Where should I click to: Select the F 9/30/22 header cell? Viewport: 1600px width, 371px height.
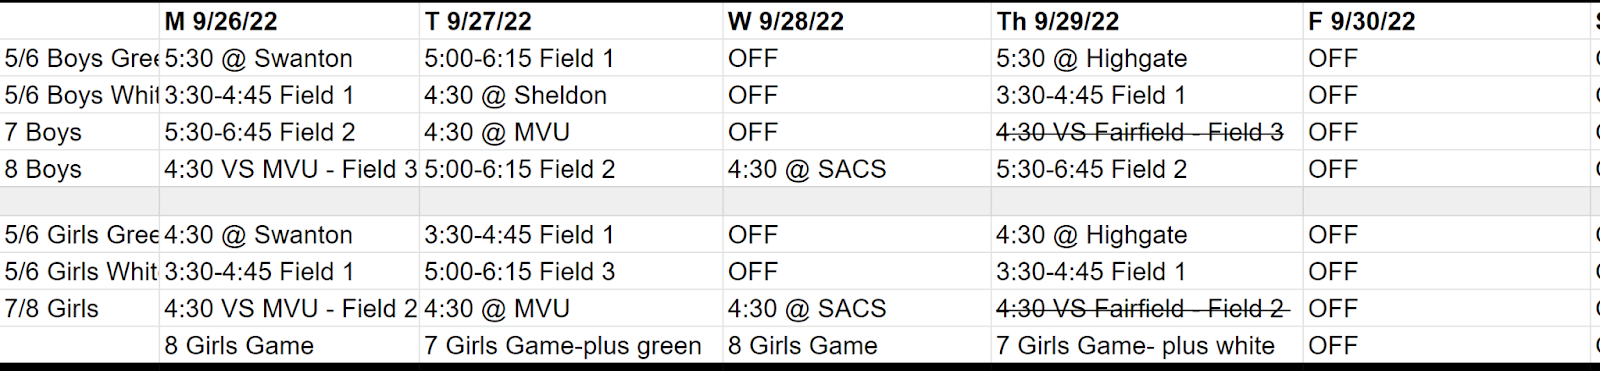point(1447,21)
